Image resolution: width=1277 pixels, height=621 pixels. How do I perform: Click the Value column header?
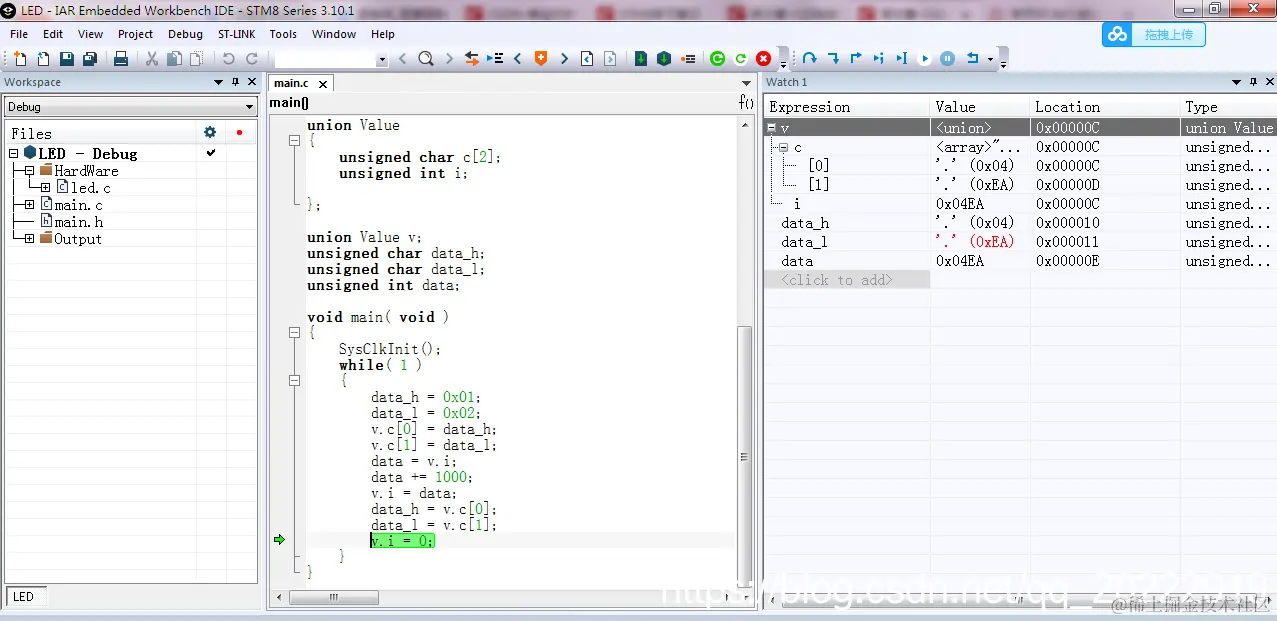point(980,107)
